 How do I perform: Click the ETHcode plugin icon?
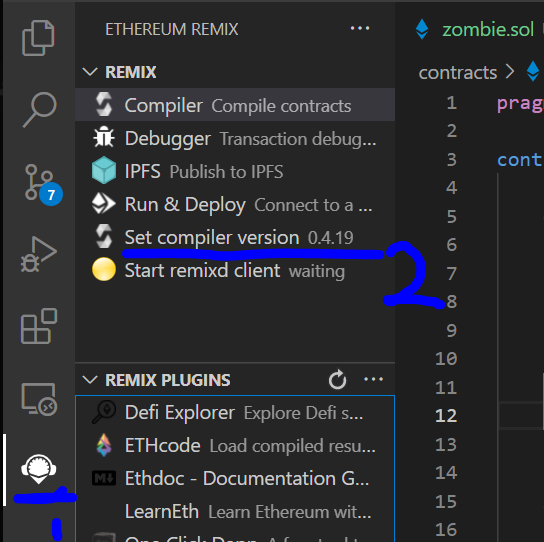click(x=104, y=445)
